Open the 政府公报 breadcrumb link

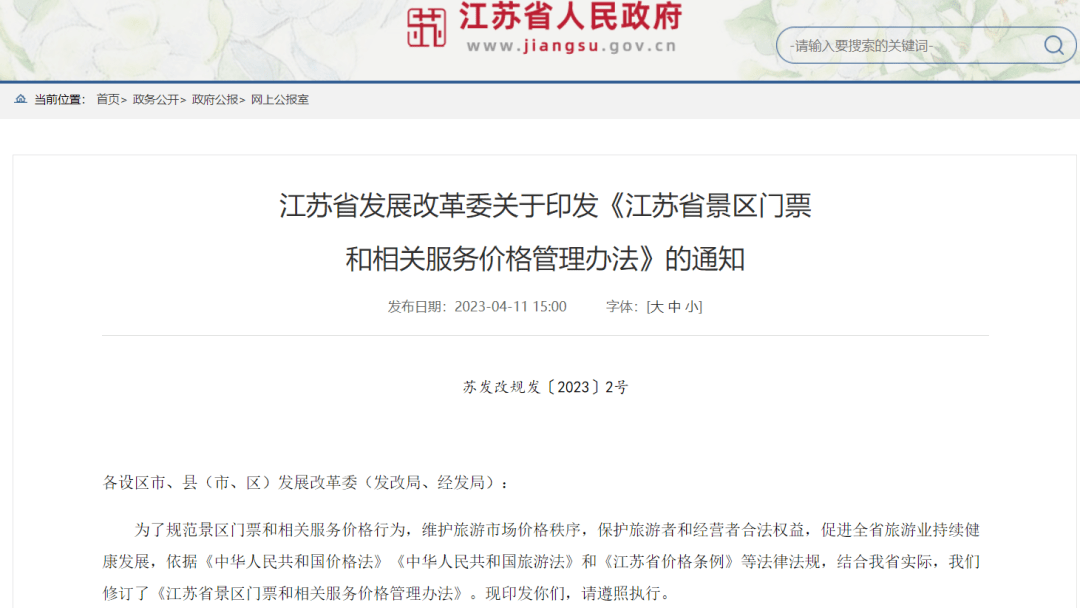(x=215, y=100)
